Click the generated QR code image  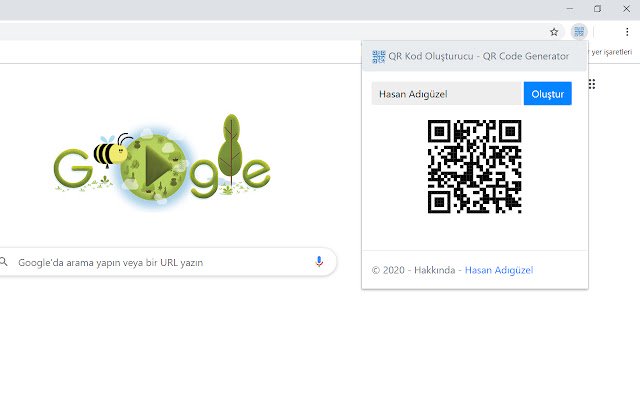click(474, 167)
